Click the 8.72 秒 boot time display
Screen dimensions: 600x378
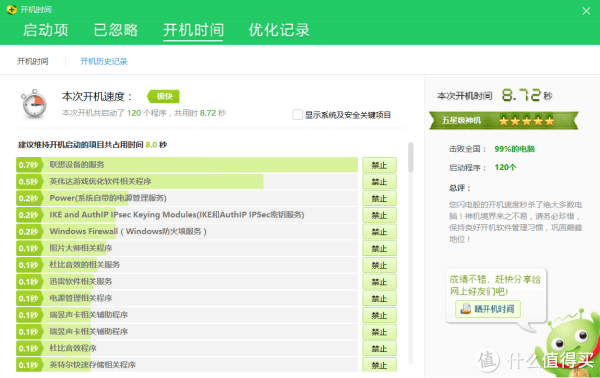click(x=527, y=95)
